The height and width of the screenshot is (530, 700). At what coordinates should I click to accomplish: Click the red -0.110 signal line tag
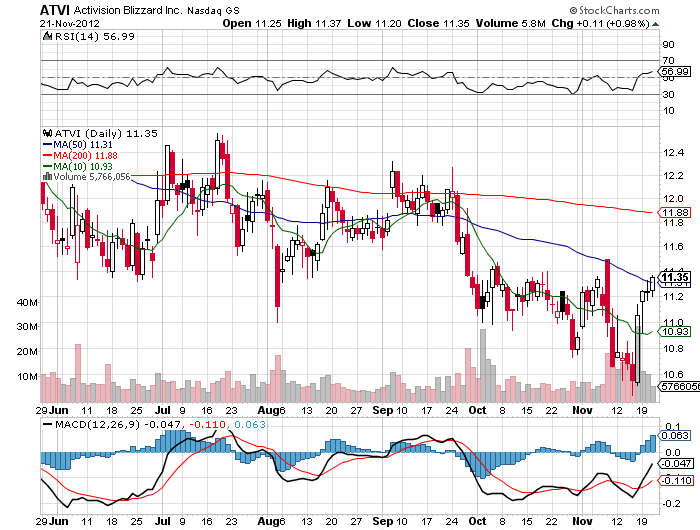(x=676, y=480)
